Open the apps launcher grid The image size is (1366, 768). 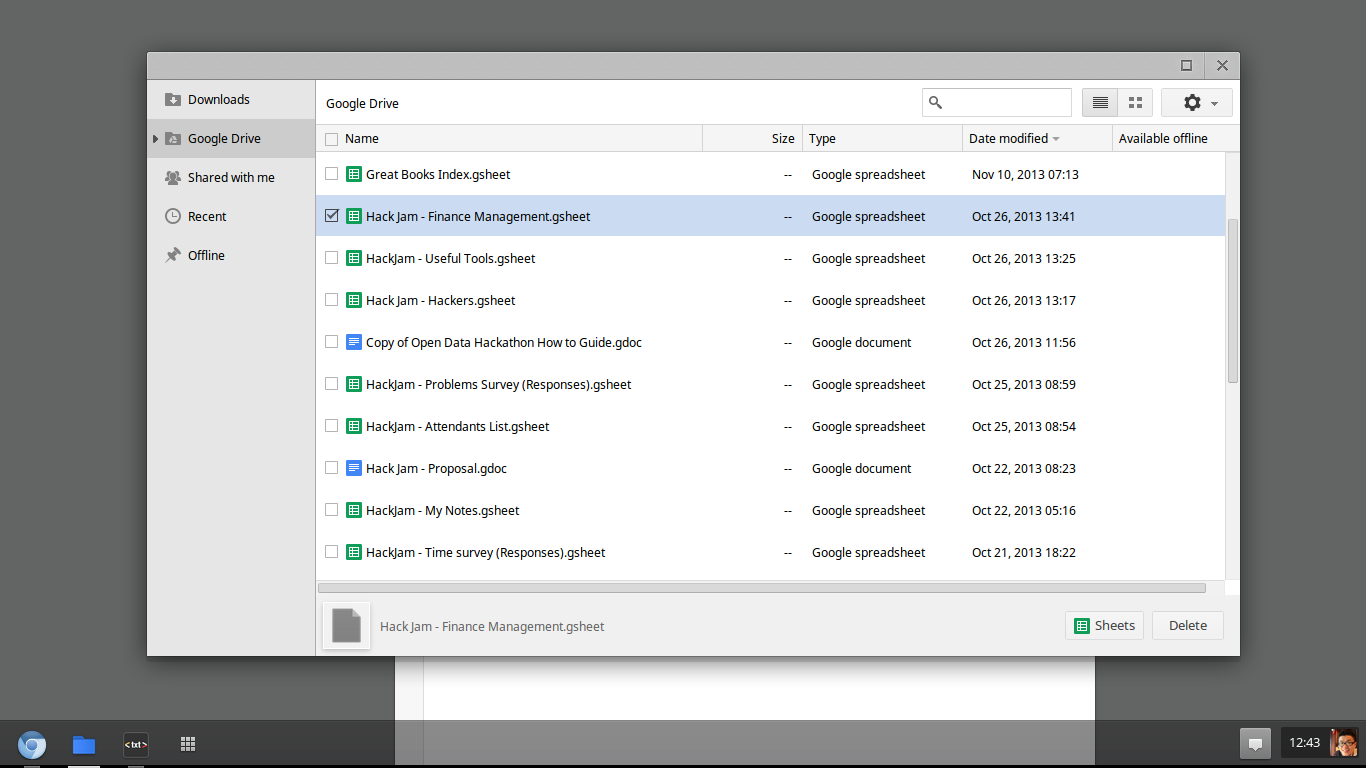188,744
